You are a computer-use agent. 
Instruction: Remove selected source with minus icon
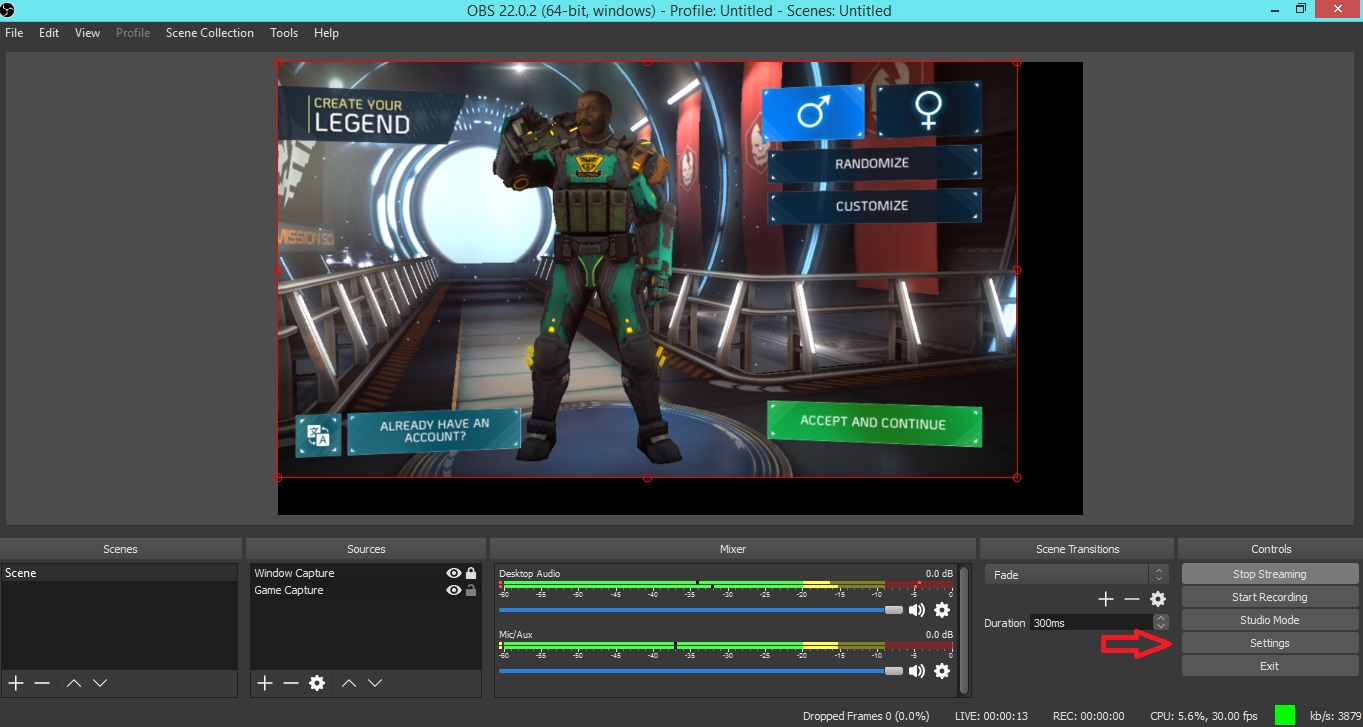(291, 683)
